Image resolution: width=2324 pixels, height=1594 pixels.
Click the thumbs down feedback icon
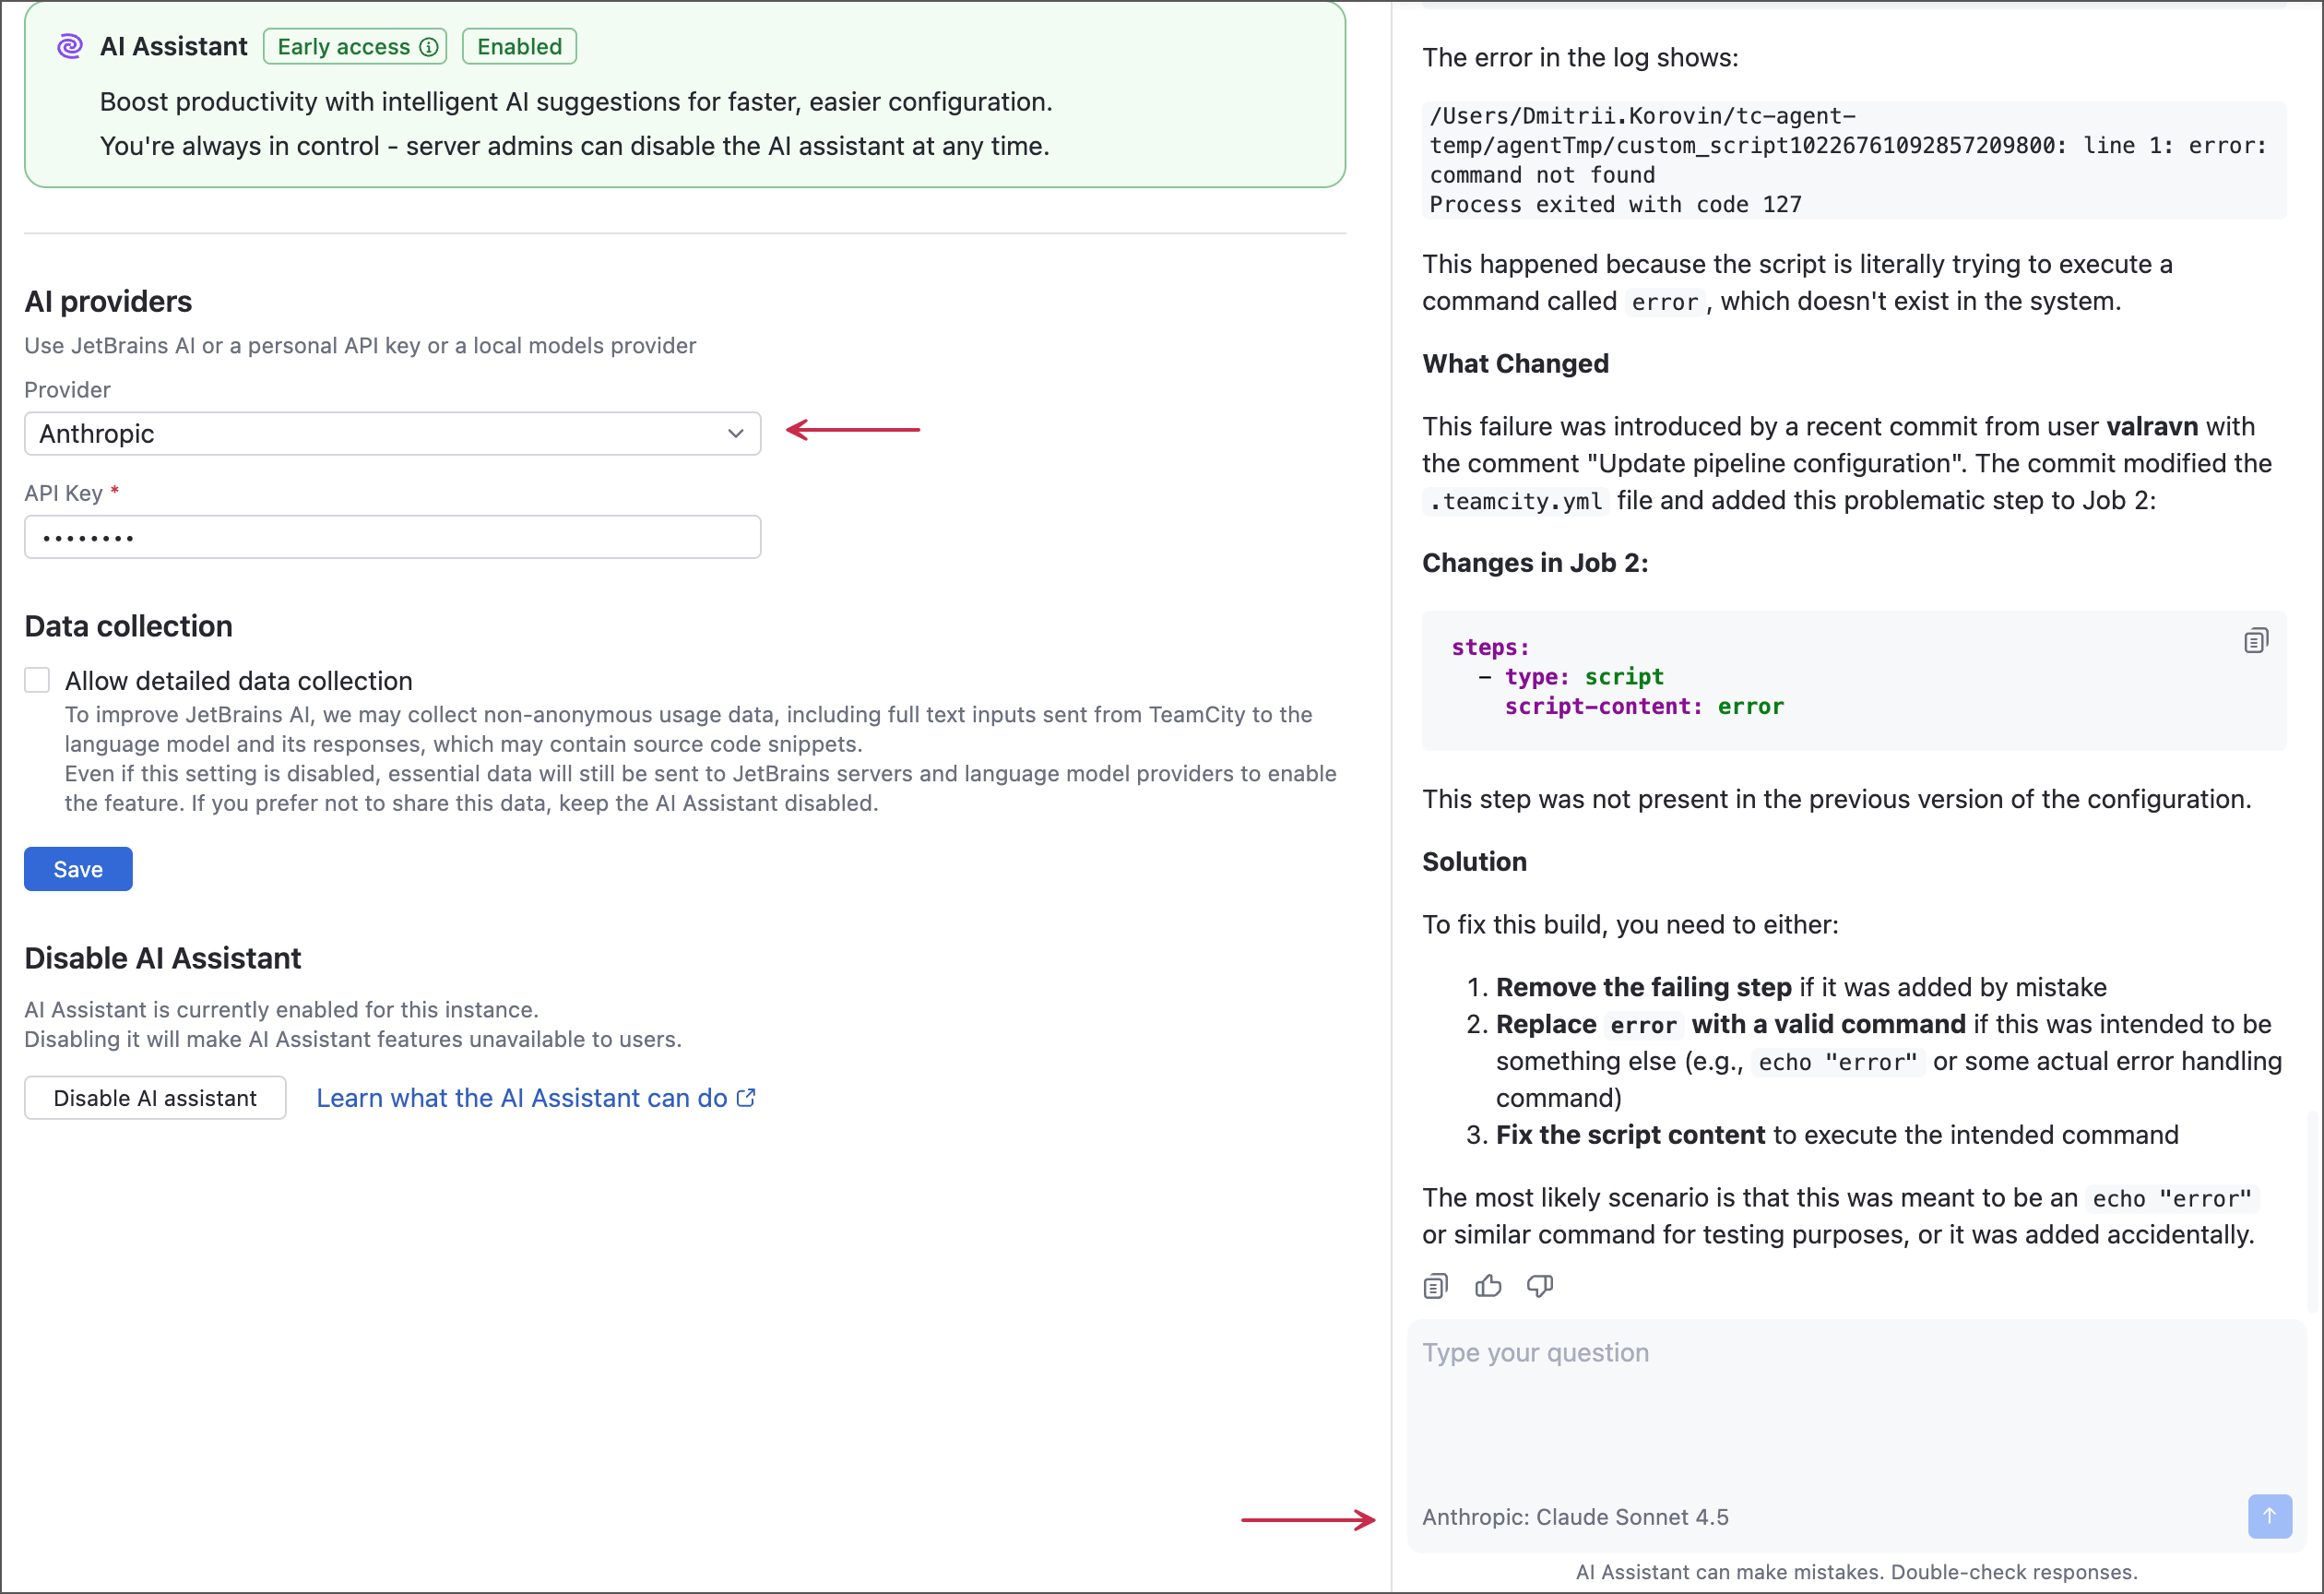pos(1540,1286)
